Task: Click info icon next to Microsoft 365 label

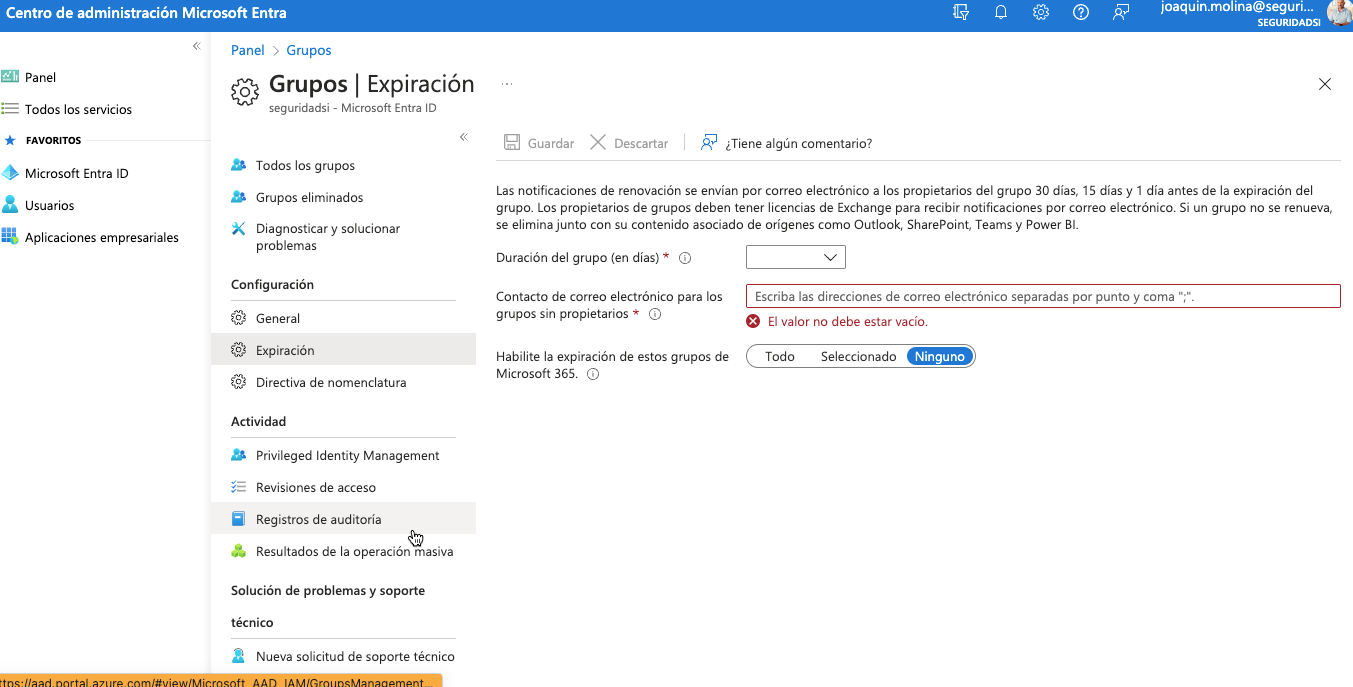Action: pyautogui.click(x=593, y=374)
